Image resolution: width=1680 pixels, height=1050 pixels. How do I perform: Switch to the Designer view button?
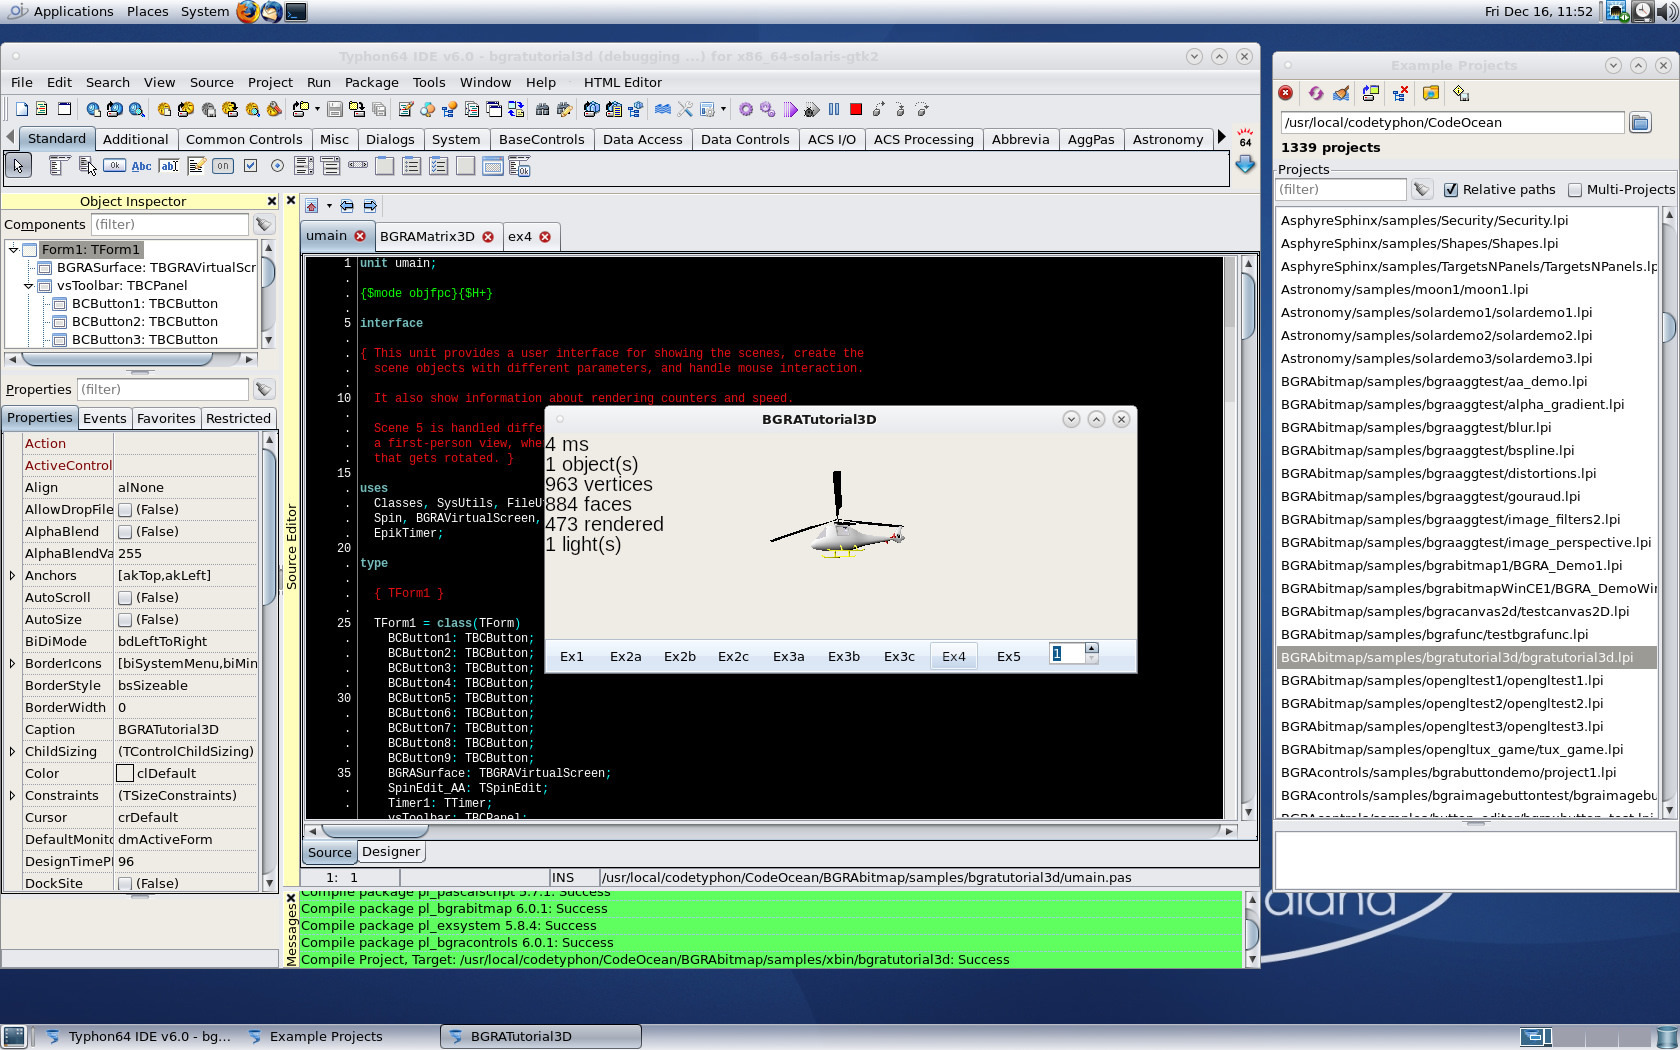click(391, 852)
